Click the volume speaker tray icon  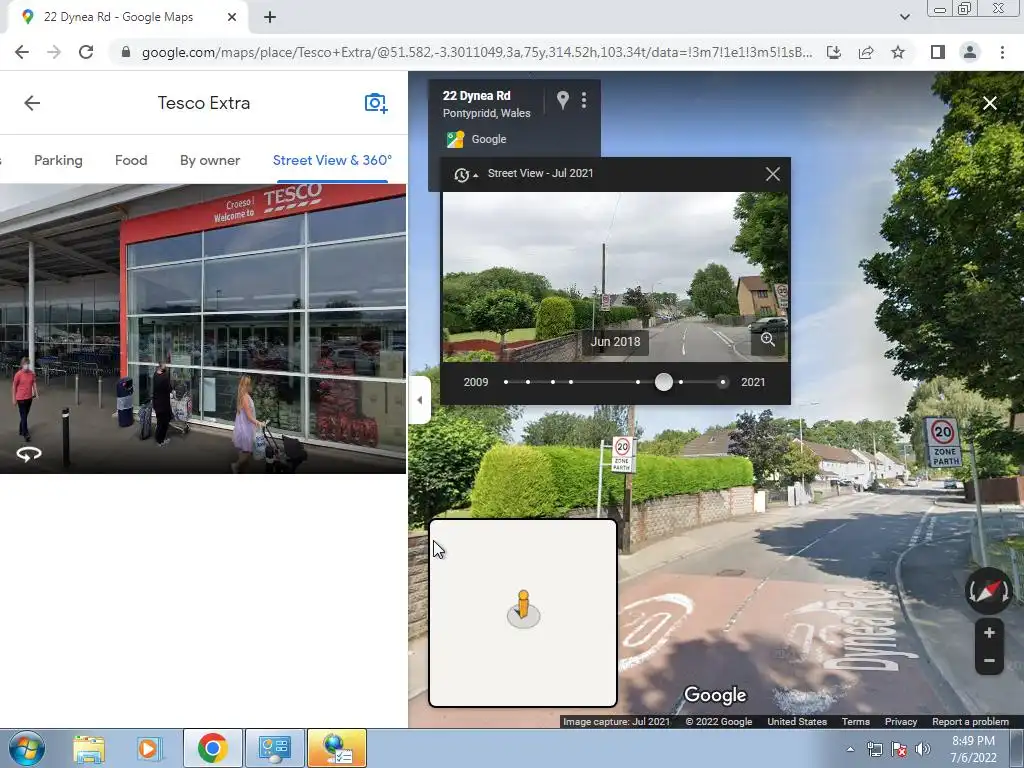tap(922, 750)
